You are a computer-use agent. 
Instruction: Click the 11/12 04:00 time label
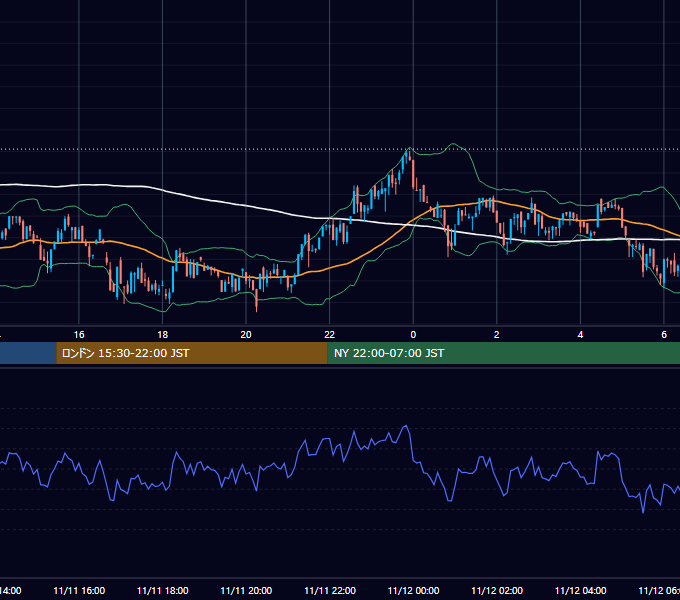(x=580, y=591)
